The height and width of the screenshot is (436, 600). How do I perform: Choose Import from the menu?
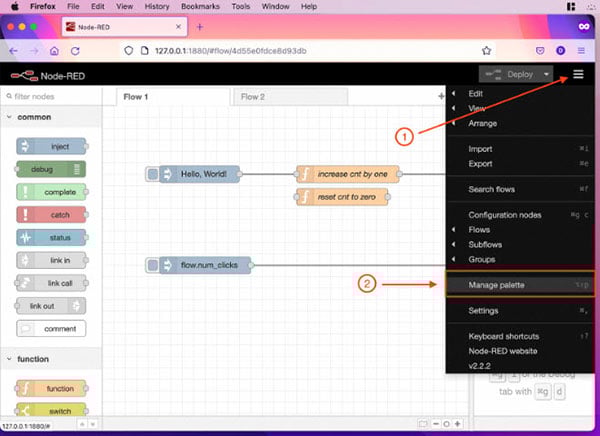pyautogui.click(x=520, y=149)
